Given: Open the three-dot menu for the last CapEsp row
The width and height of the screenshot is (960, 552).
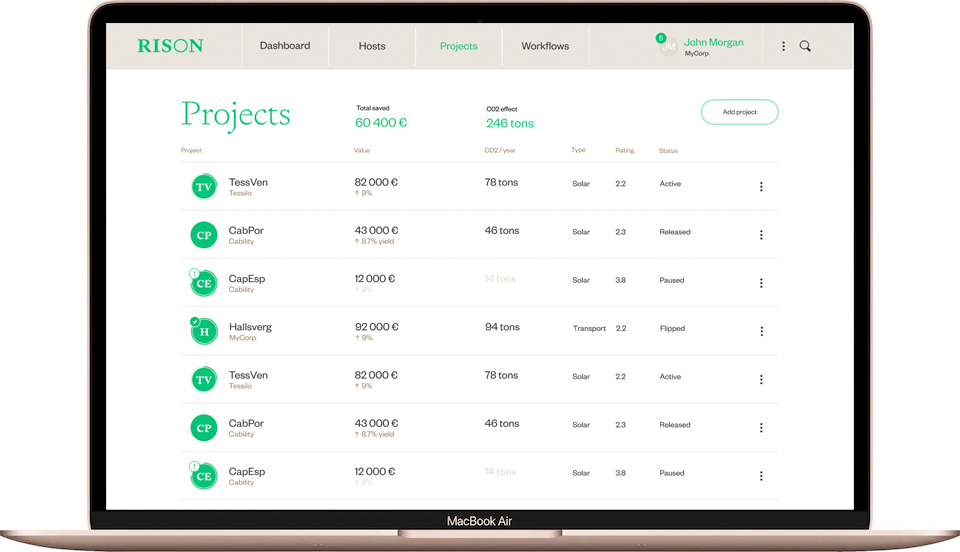Looking at the screenshot, I should point(761,476).
